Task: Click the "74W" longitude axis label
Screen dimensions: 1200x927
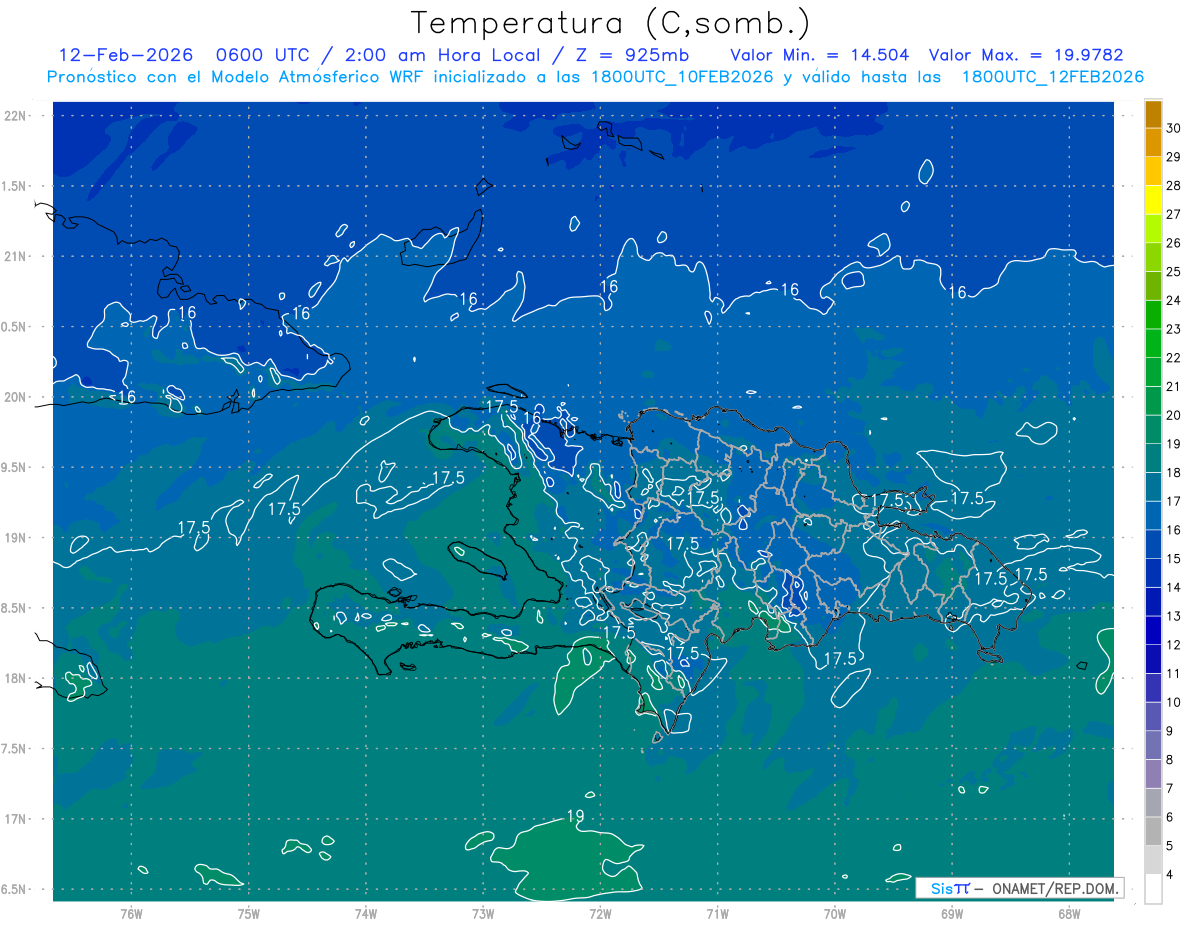Action: (366, 914)
